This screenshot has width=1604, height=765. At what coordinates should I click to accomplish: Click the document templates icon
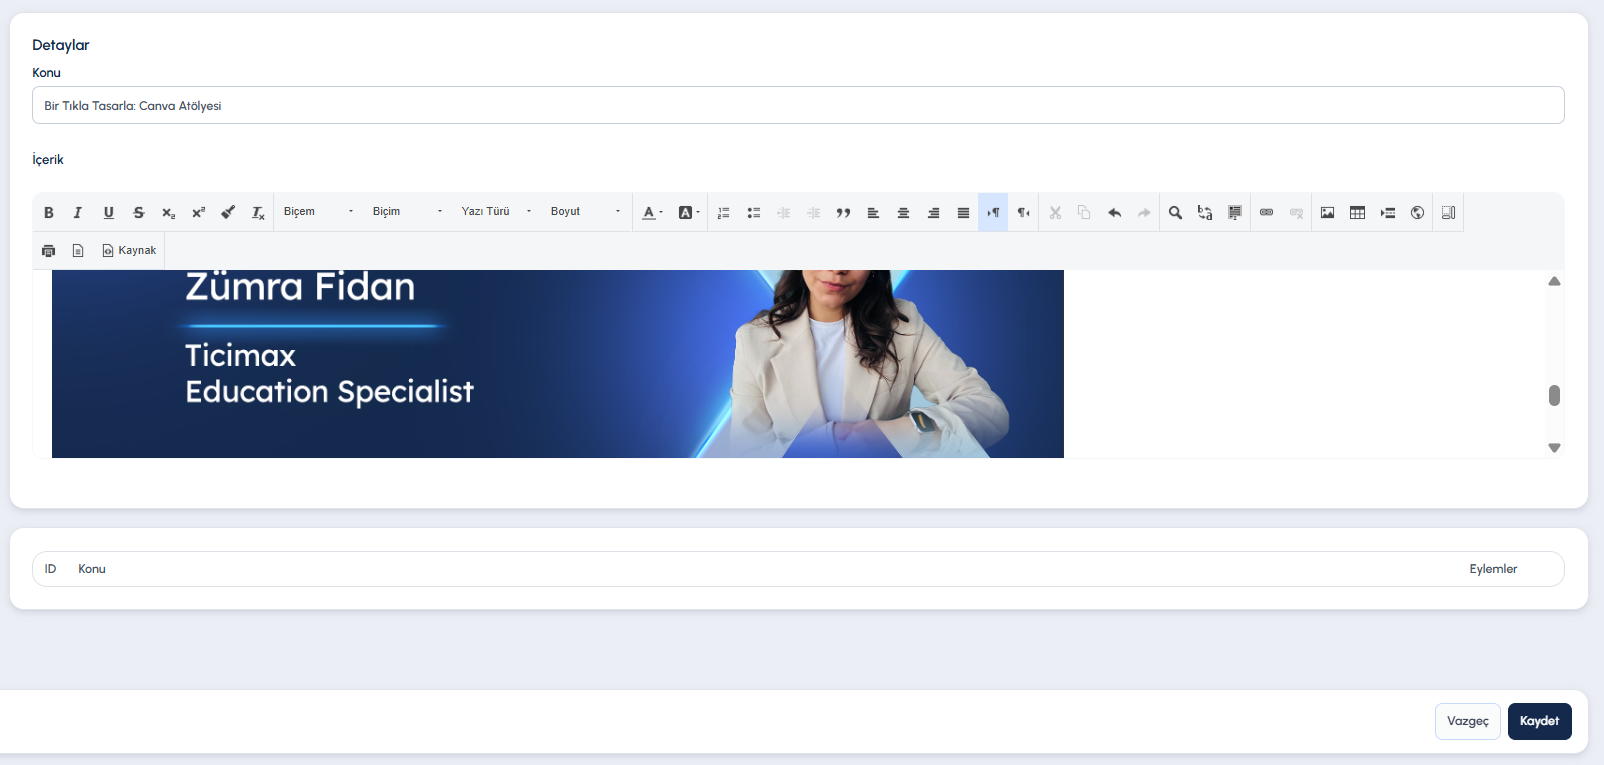(x=78, y=250)
